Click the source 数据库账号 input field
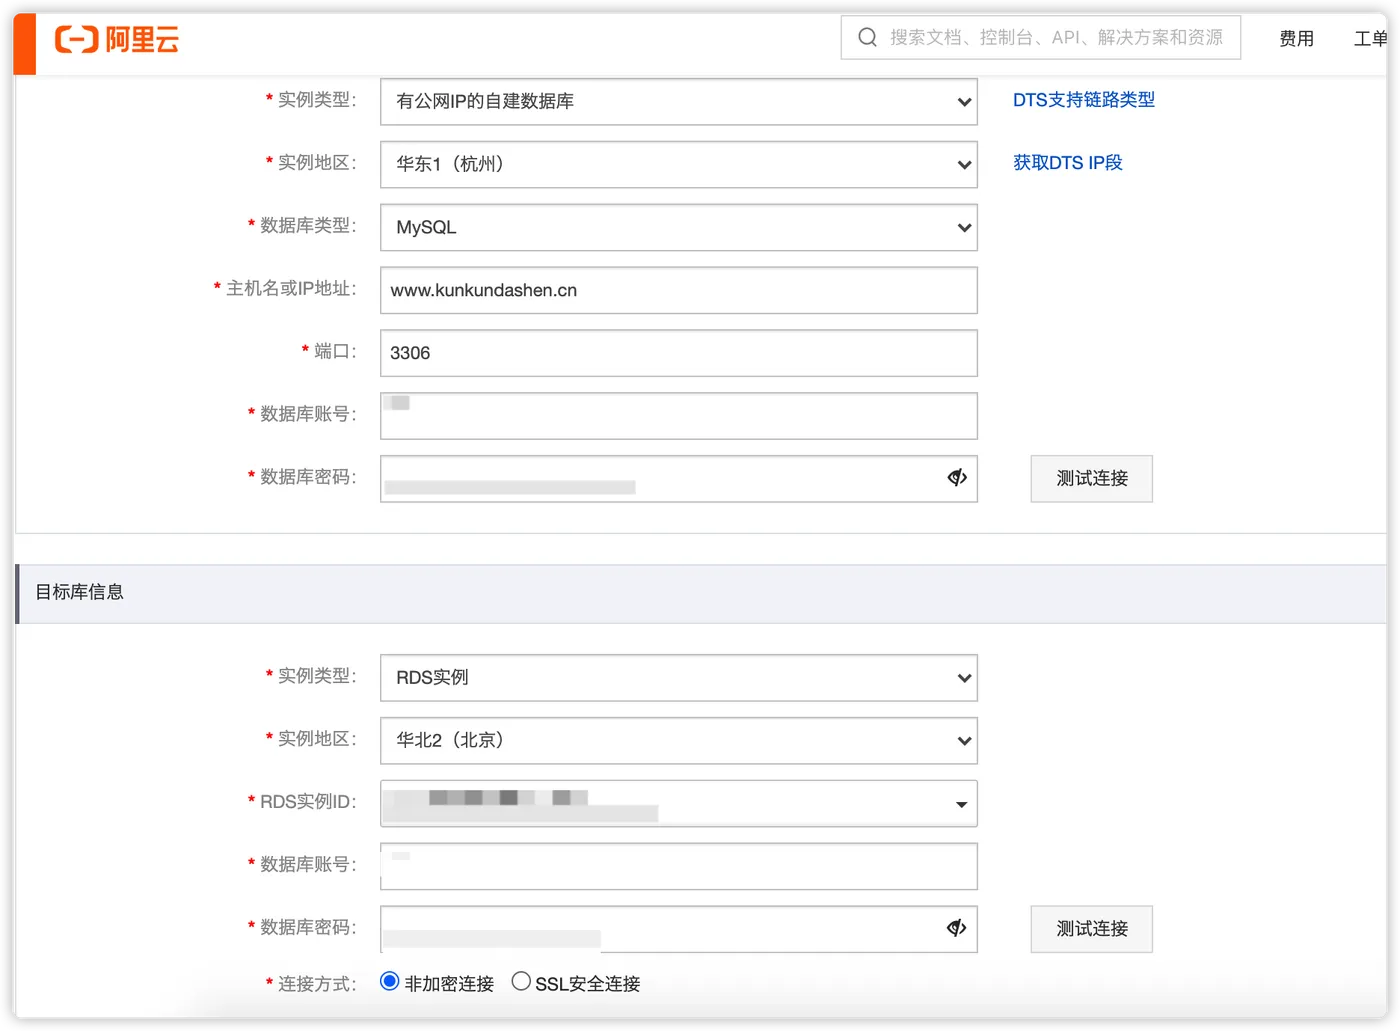 pyautogui.click(x=679, y=416)
